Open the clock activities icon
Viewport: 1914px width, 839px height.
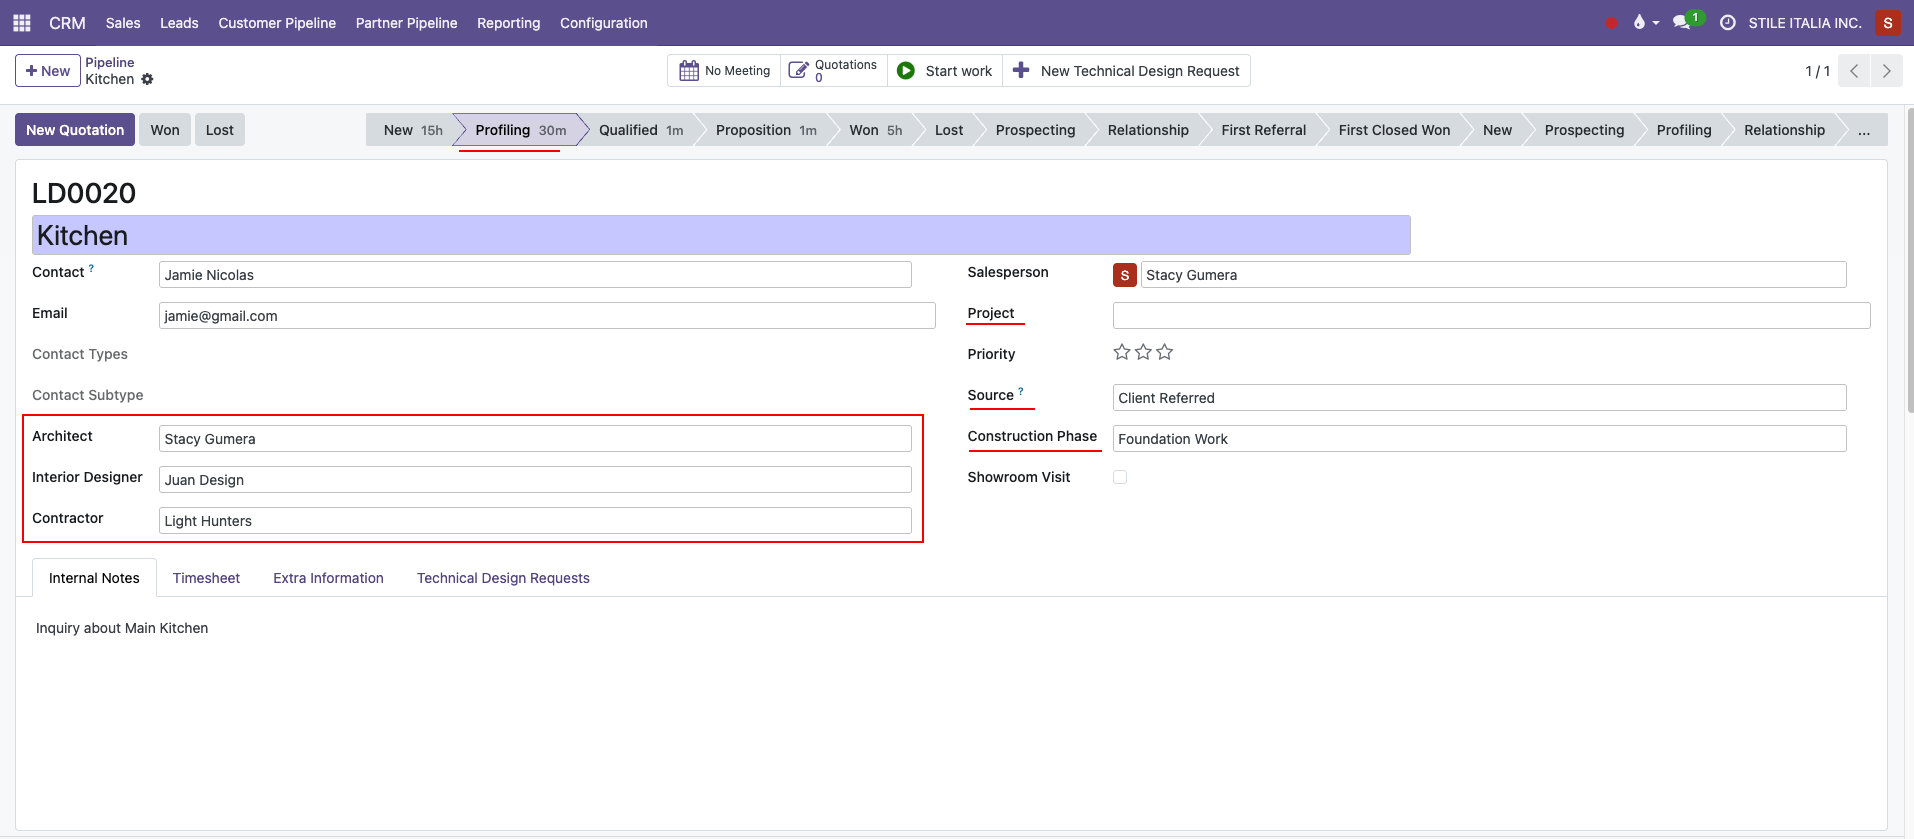[1727, 22]
